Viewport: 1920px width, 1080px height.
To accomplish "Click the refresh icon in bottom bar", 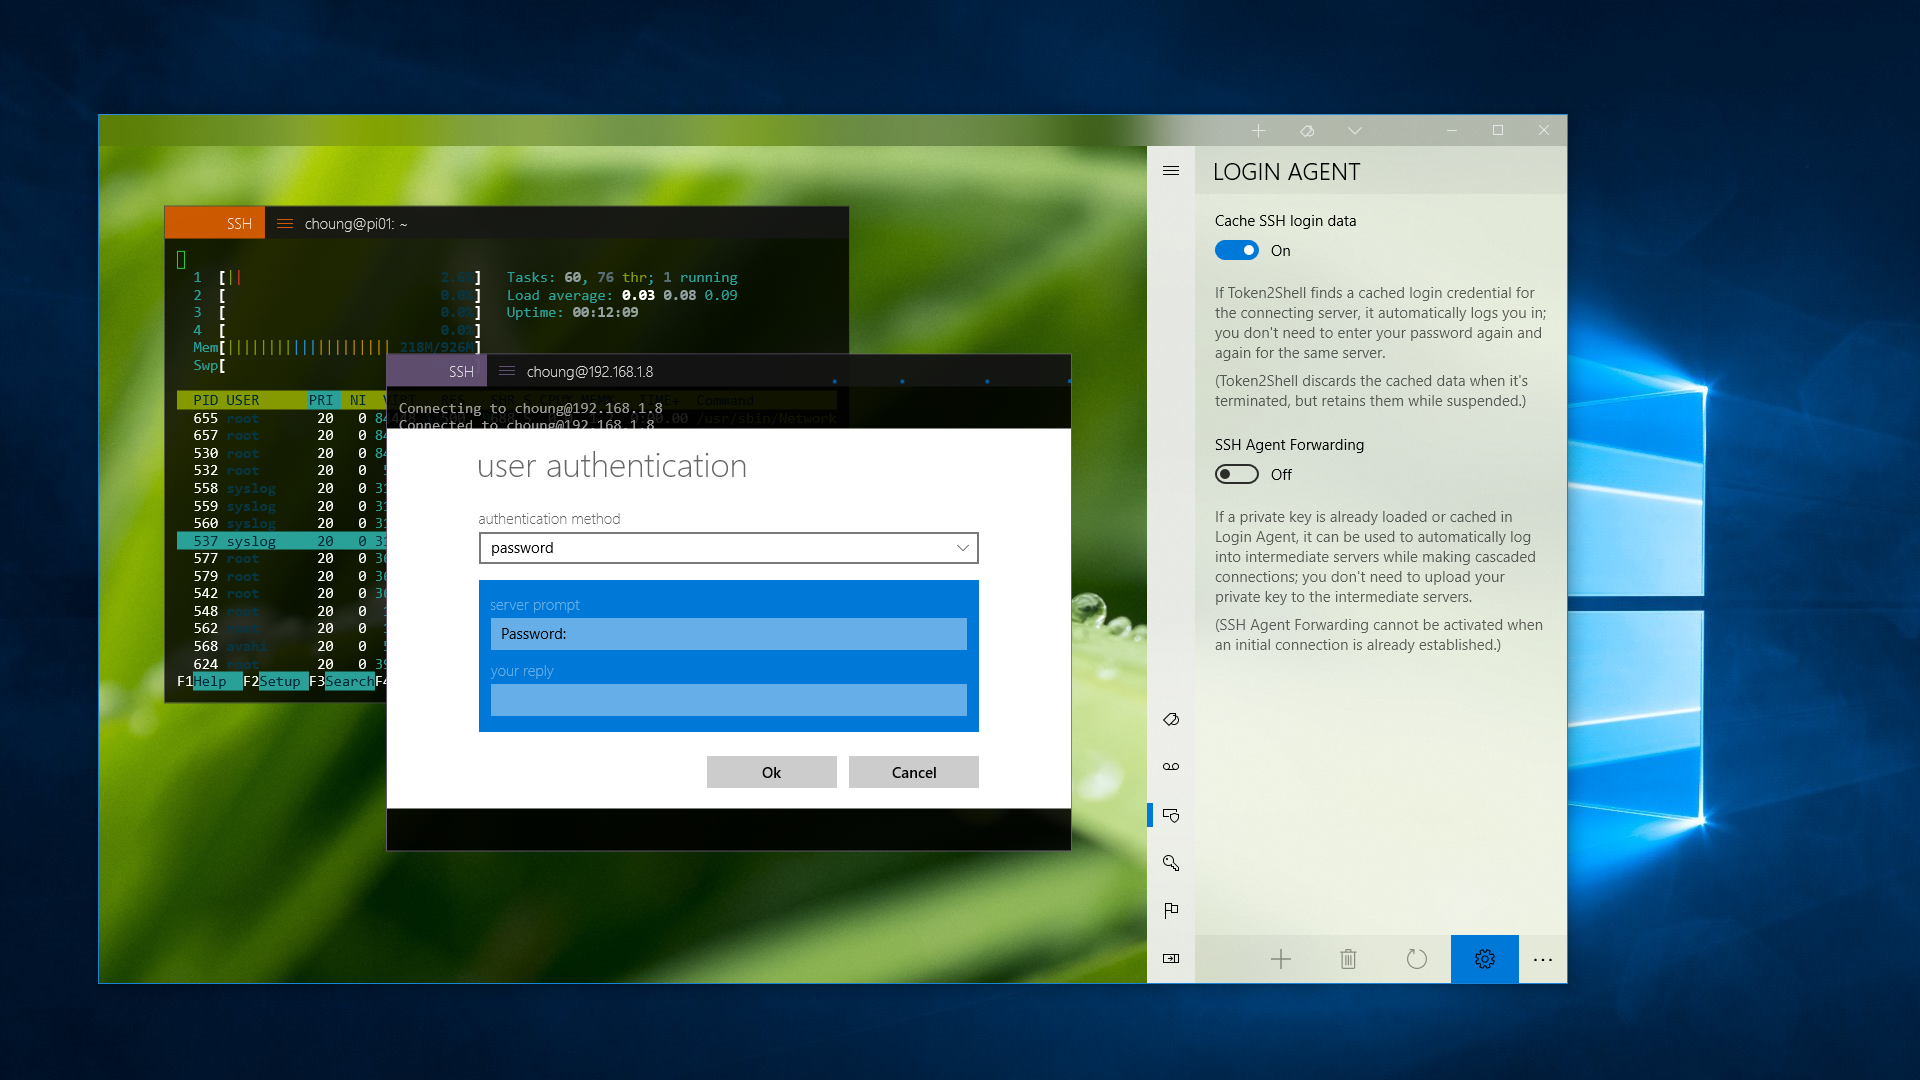I will [1416, 959].
